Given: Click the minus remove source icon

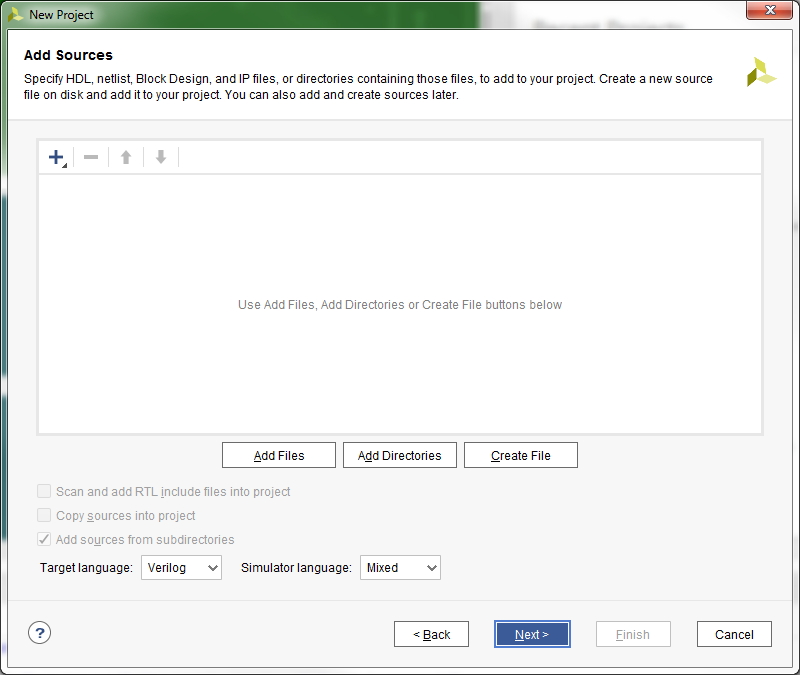Looking at the screenshot, I should tap(91, 157).
